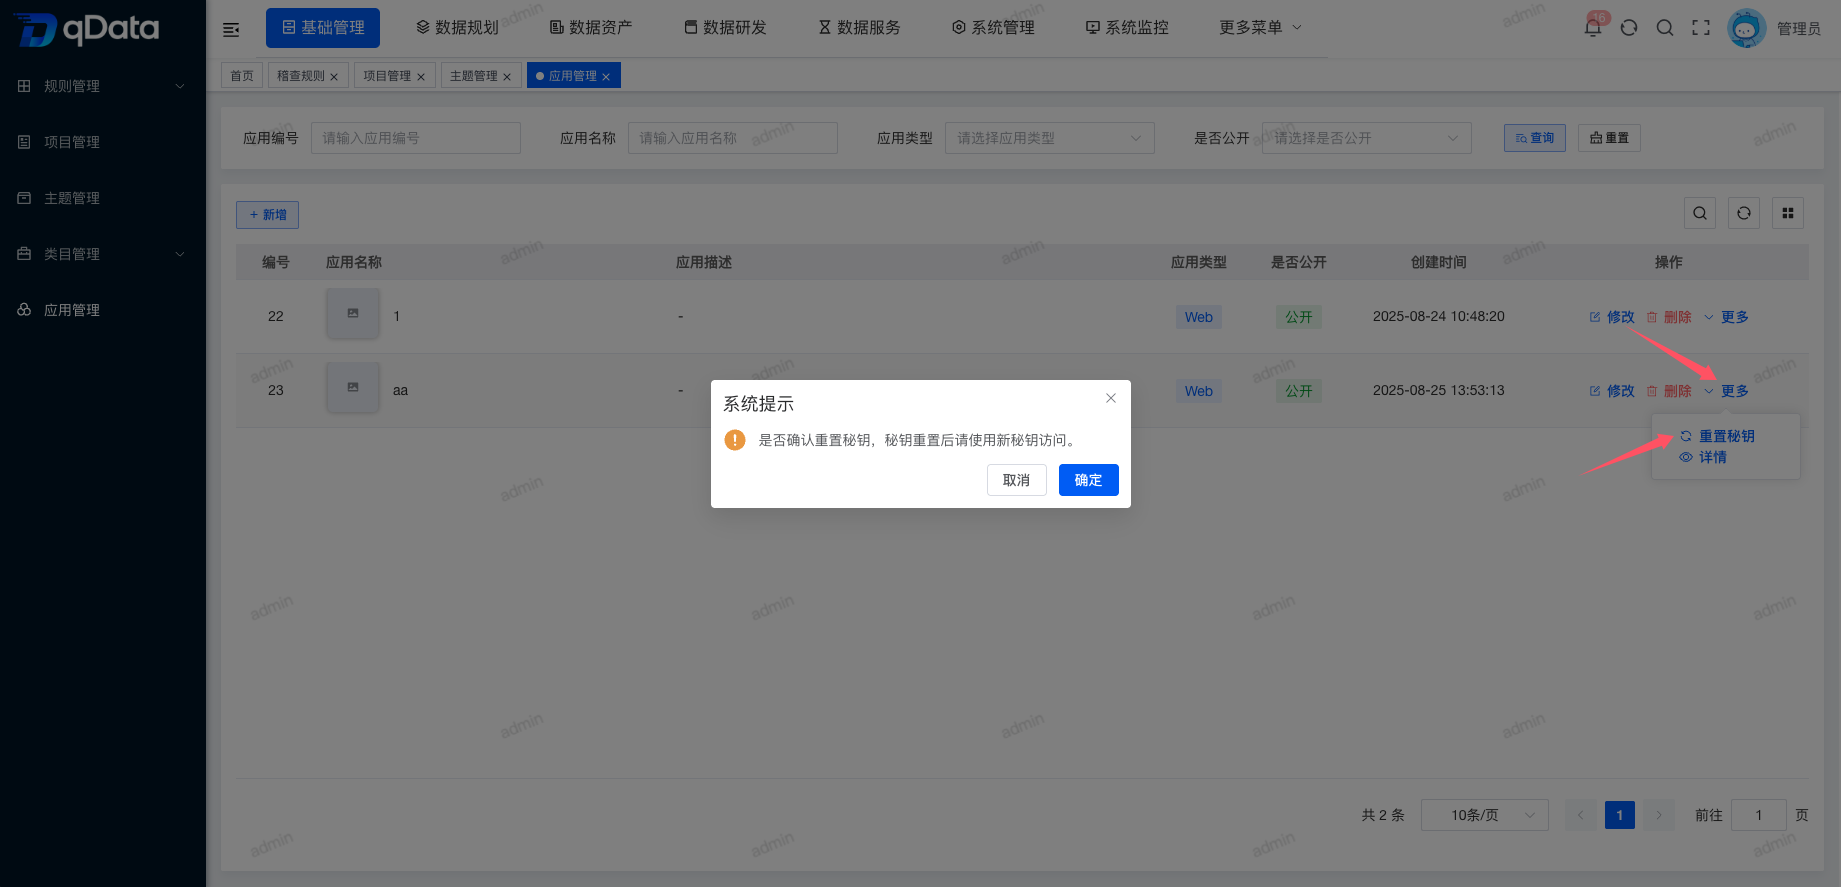The width and height of the screenshot is (1841, 887).
Task: Open the 应用类型 select dropdown
Action: tap(1050, 138)
